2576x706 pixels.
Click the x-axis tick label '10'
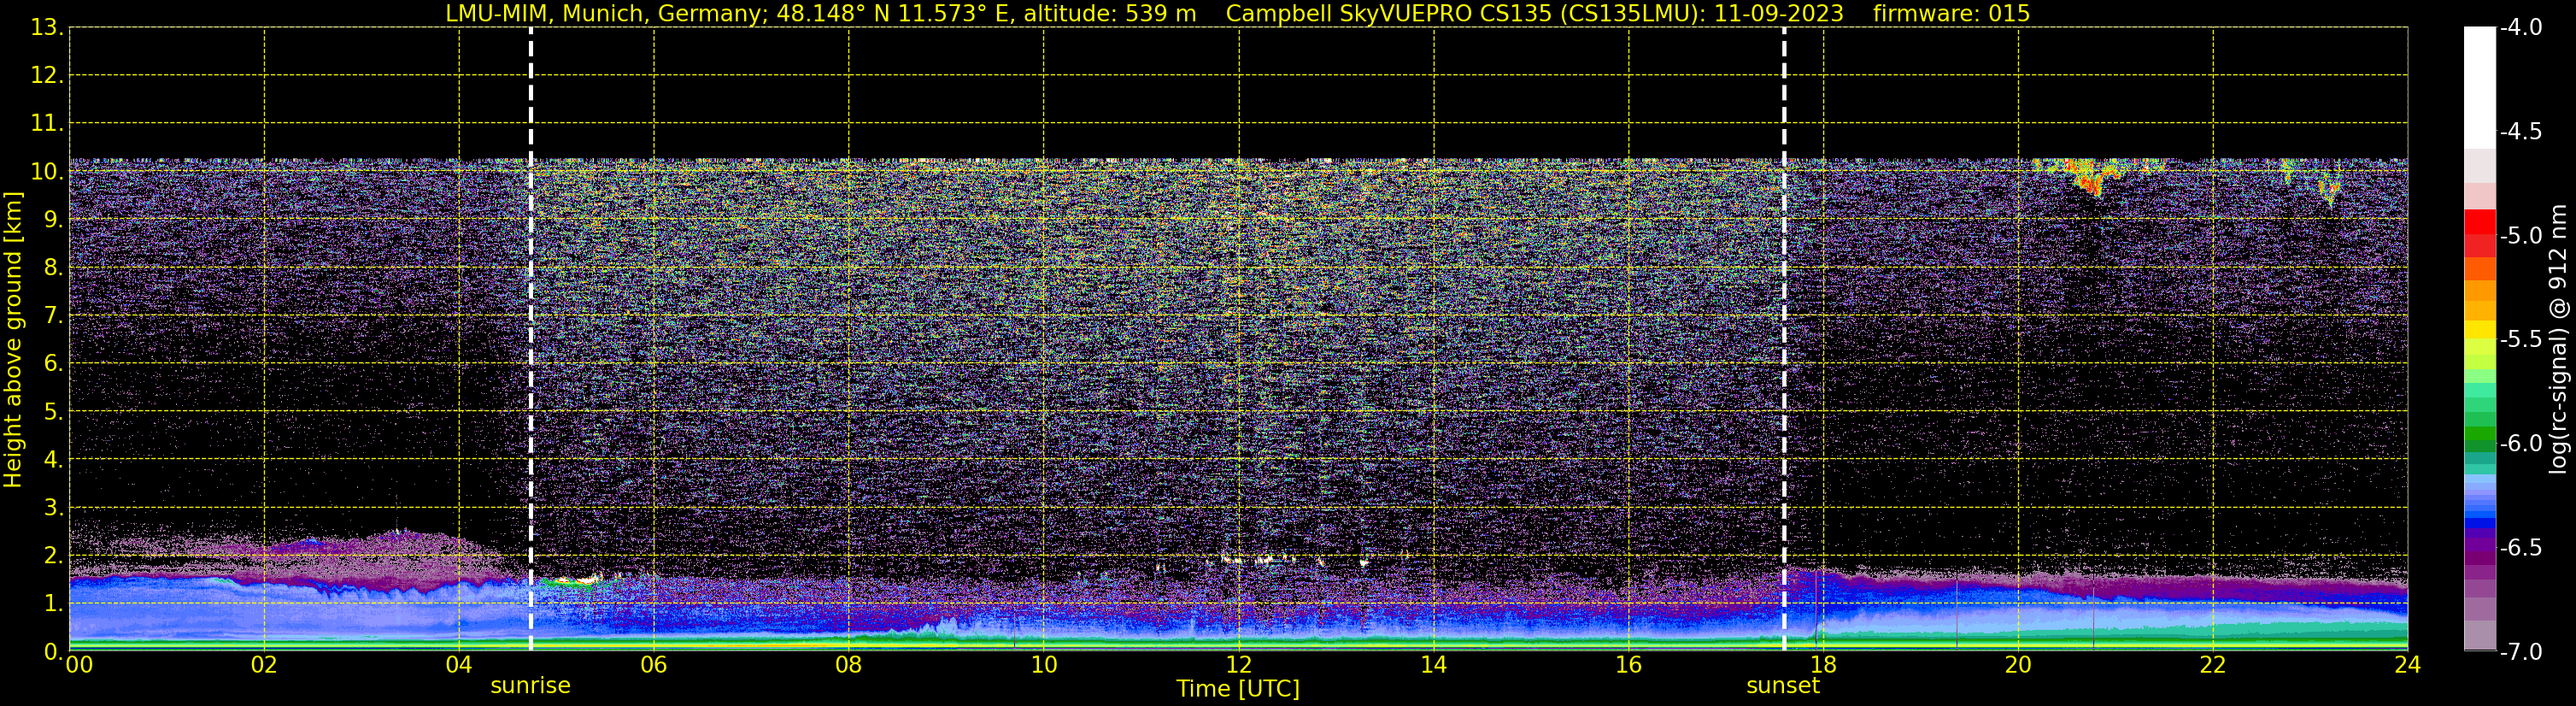(x=1044, y=665)
